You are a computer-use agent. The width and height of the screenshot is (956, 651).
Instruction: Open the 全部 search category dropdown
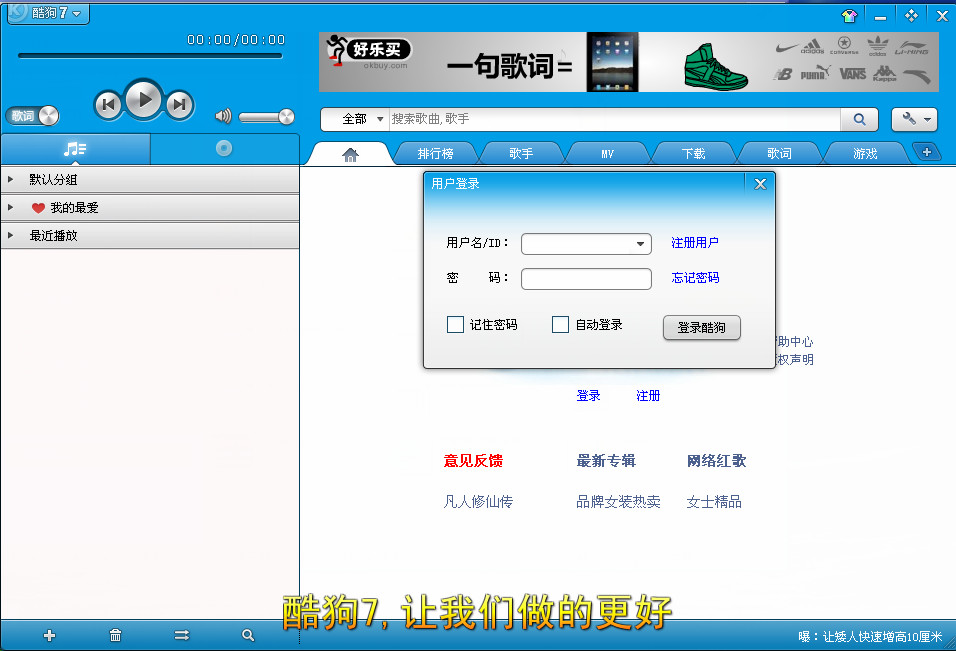(361, 119)
